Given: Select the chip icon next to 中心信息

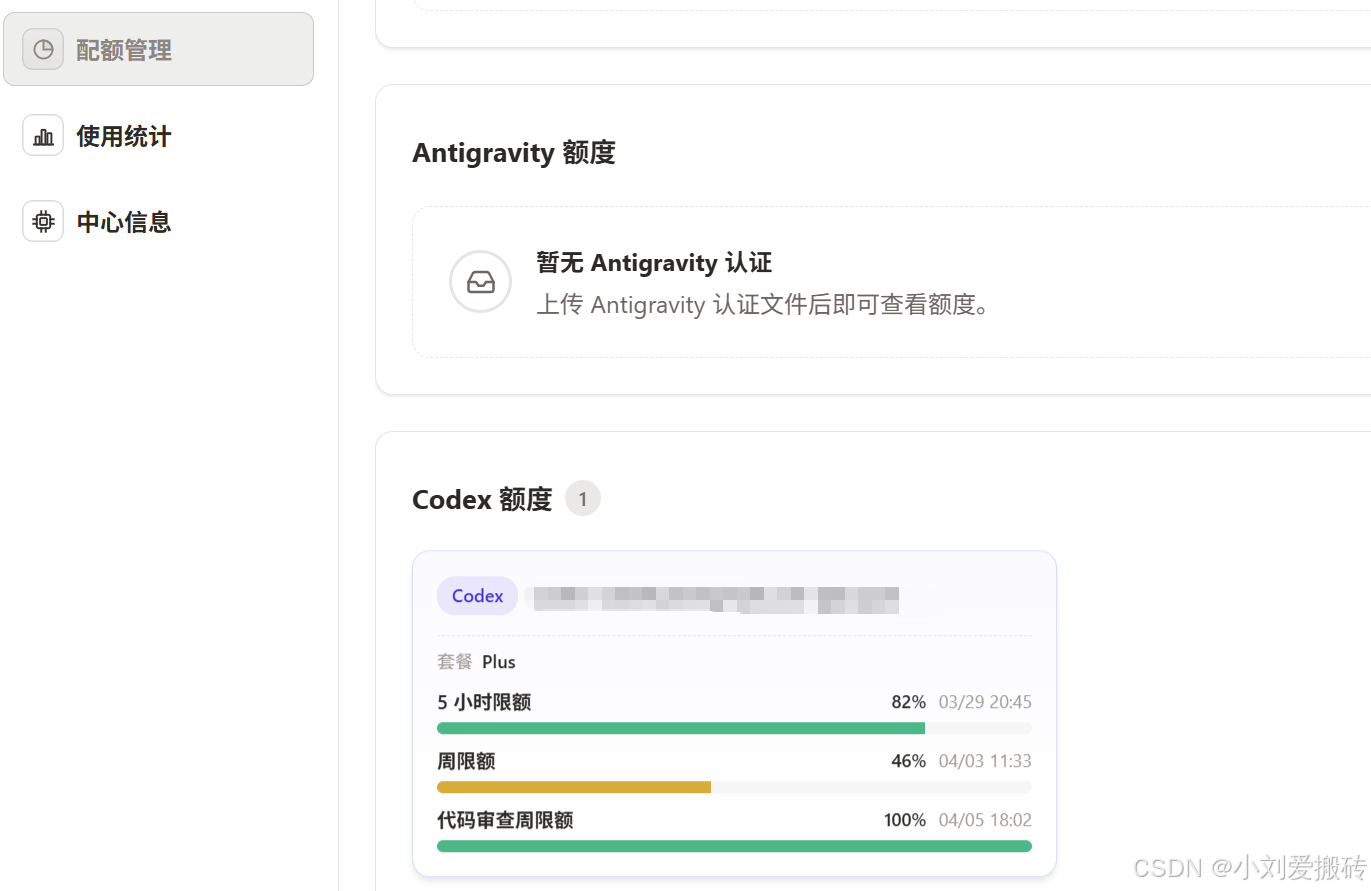Looking at the screenshot, I should pyautogui.click(x=43, y=221).
